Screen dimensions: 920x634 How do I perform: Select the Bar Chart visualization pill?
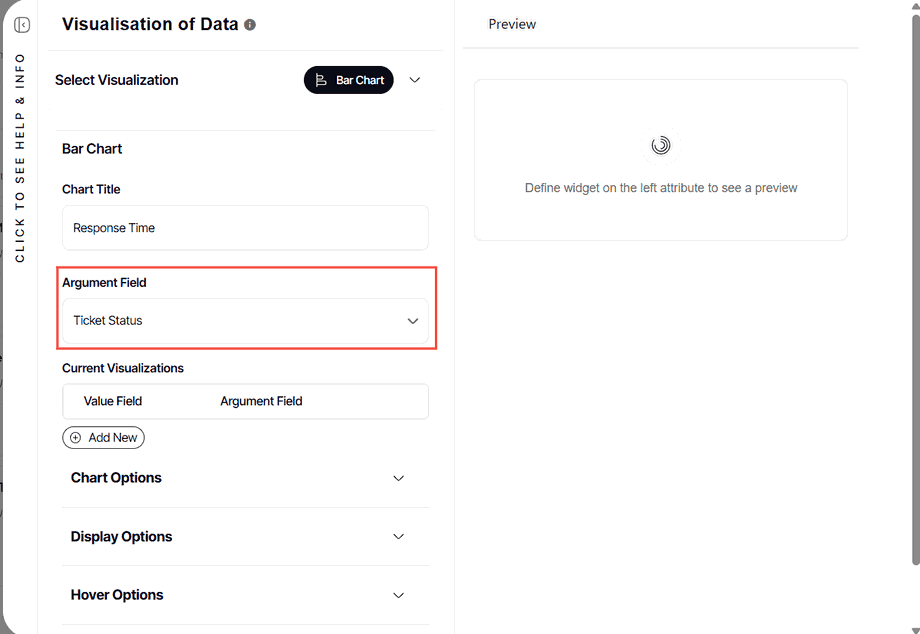point(349,80)
